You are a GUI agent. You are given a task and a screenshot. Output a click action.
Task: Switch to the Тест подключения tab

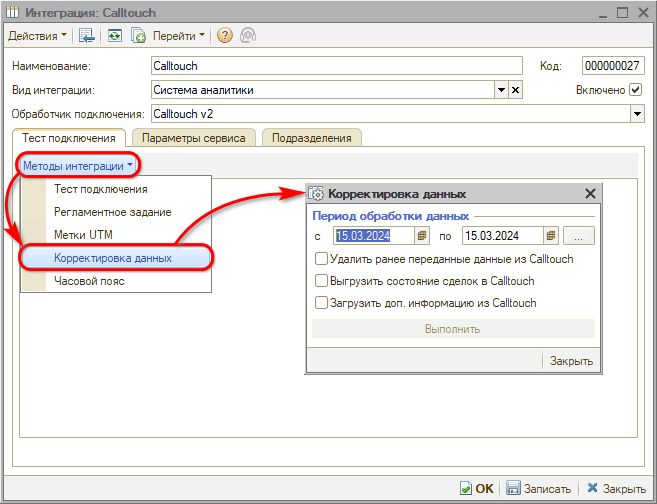pyautogui.click(x=69, y=138)
